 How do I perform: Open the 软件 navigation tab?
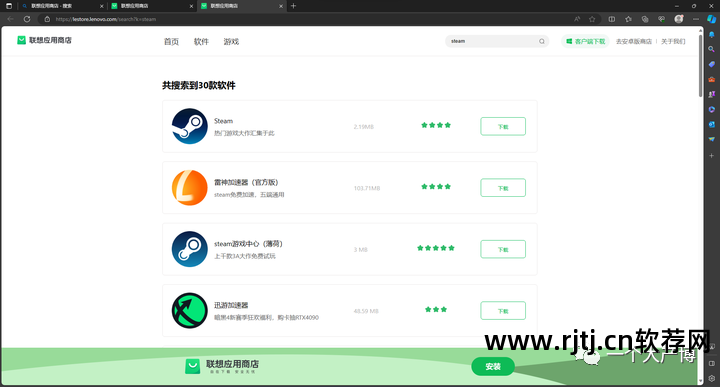[201, 42]
